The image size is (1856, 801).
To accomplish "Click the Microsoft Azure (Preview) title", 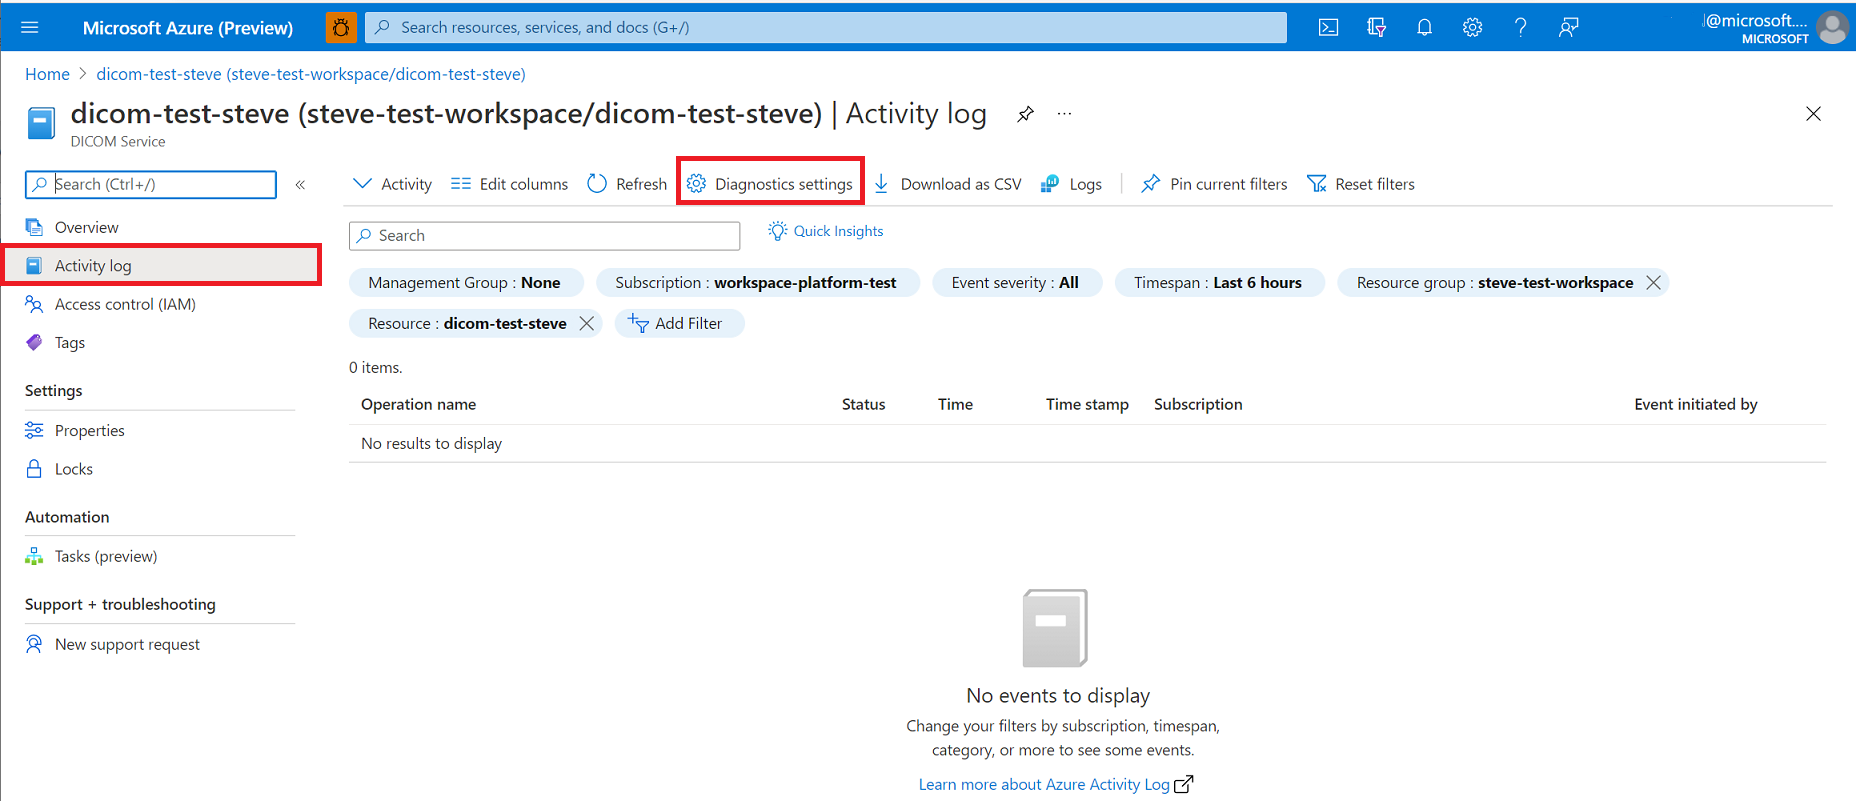I will [188, 28].
